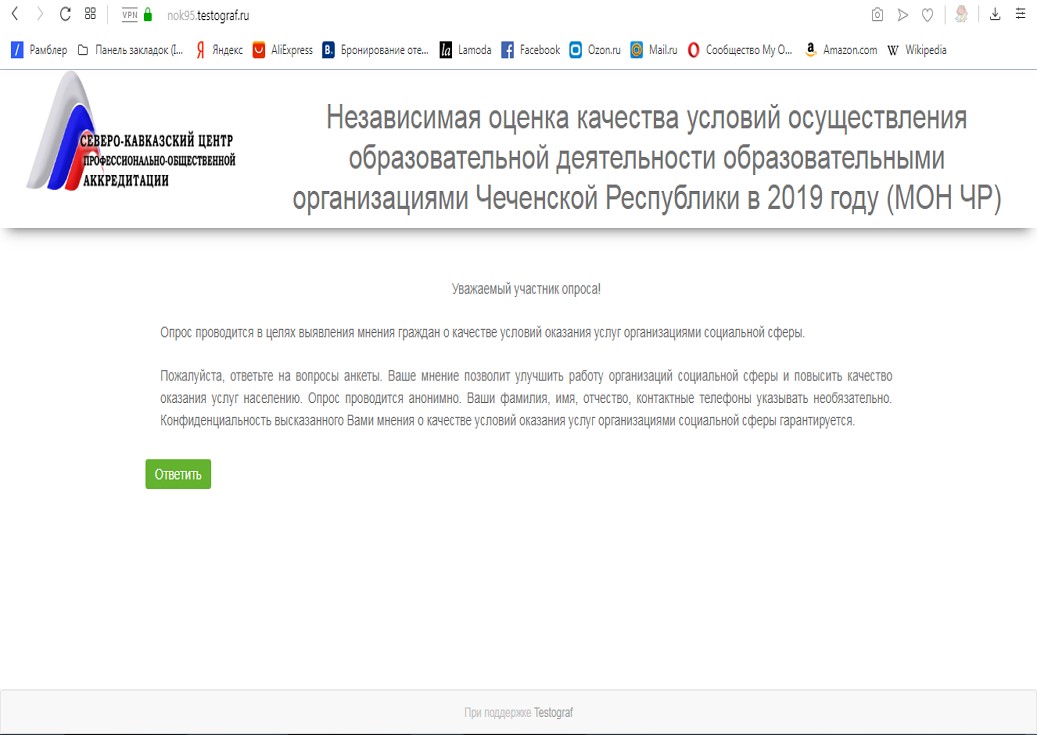Open the Бронирование оте... bookmark

[375, 50]
